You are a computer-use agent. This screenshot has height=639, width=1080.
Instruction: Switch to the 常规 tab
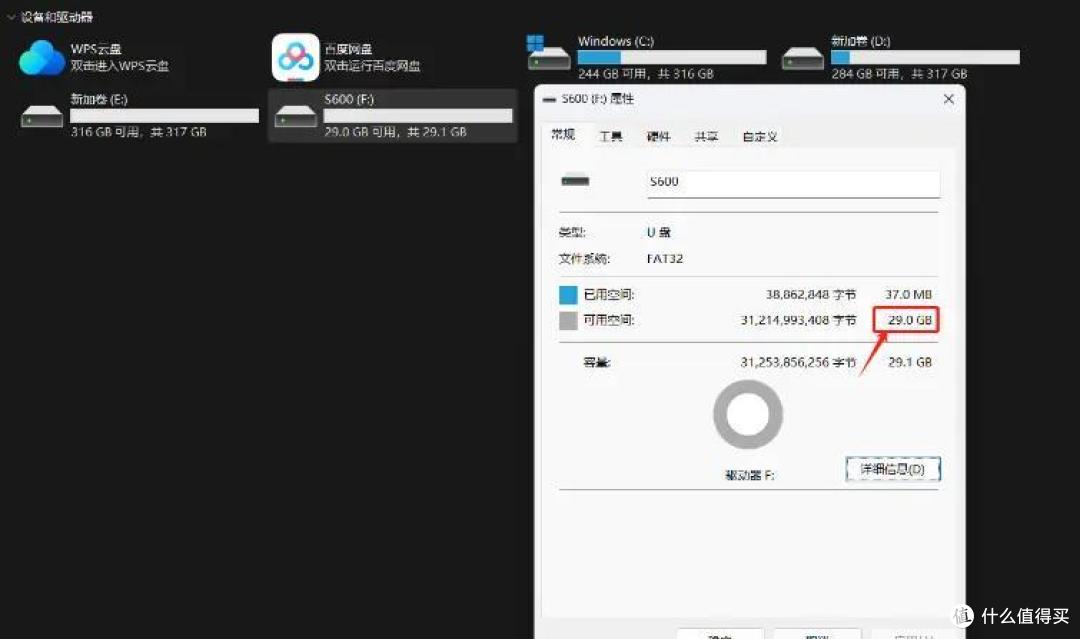click(563, 134)
